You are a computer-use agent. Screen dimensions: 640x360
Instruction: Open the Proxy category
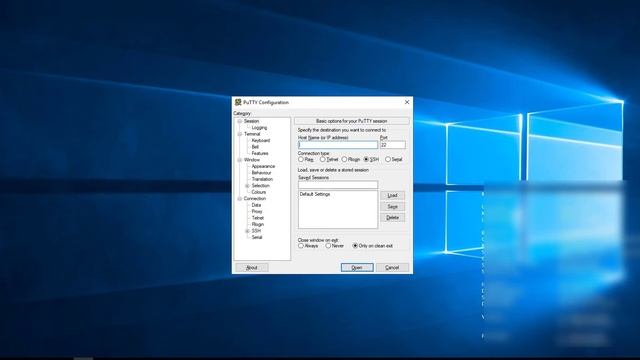tap(257, 212)
